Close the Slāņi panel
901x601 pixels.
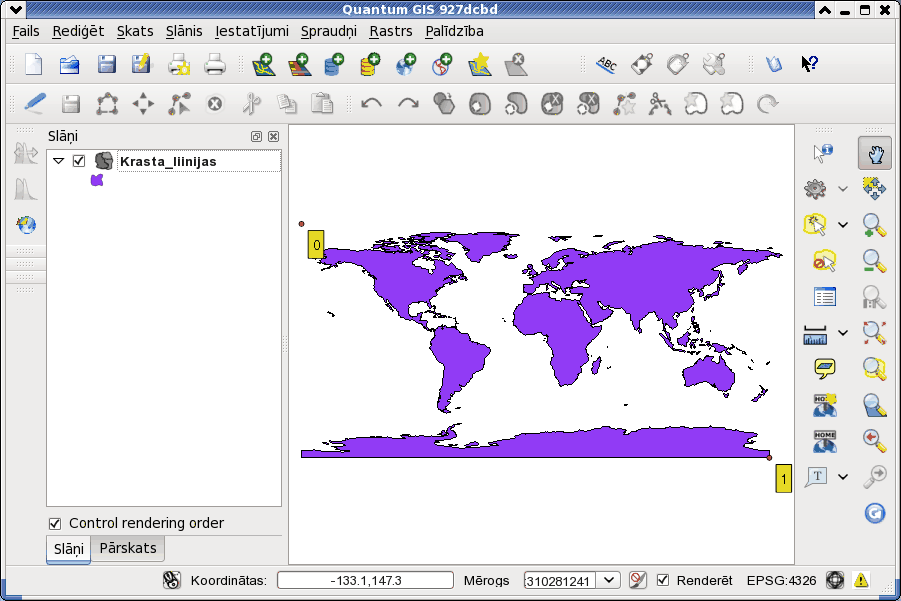coord(274,136)
